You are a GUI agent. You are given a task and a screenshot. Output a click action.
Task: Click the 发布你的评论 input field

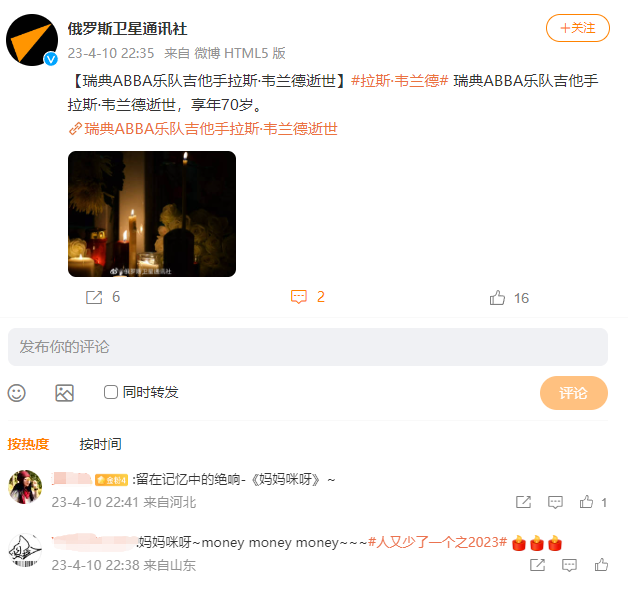click(x=308, y=347)
